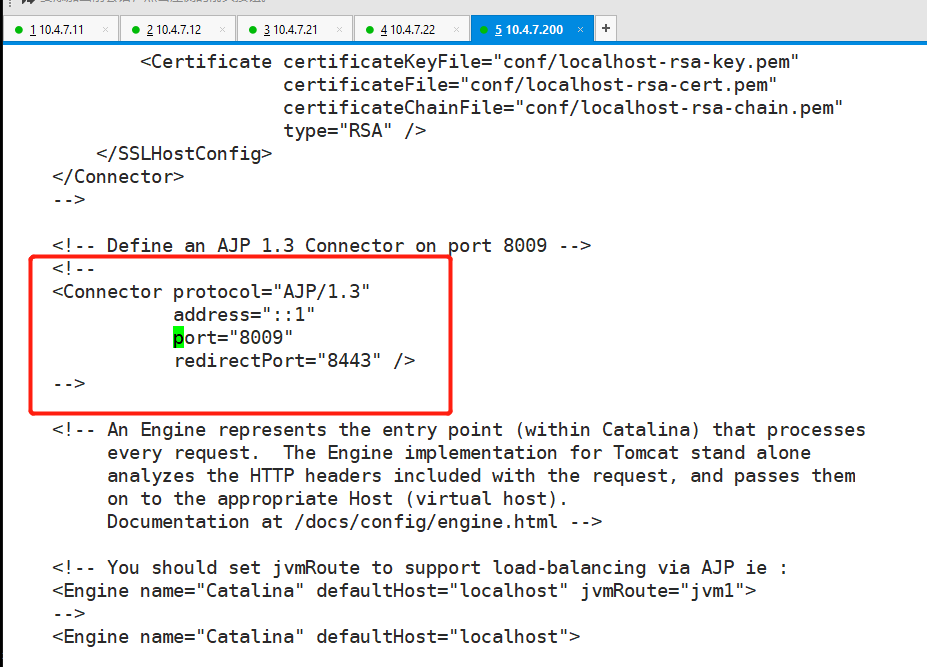Click the redirectPort="8443" text in the terminal

click(278, 361)
